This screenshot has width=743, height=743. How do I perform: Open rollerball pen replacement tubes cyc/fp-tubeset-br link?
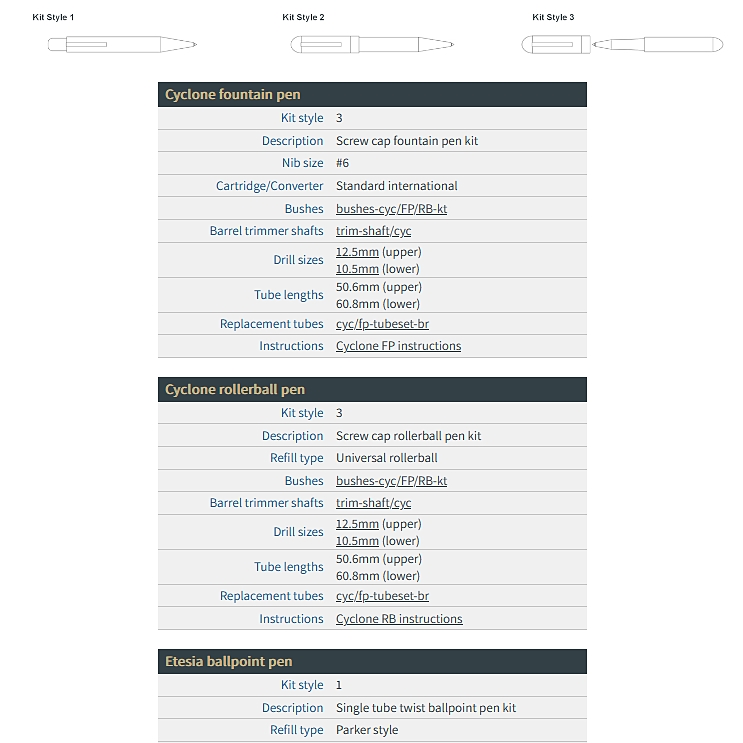pos(382,596)
